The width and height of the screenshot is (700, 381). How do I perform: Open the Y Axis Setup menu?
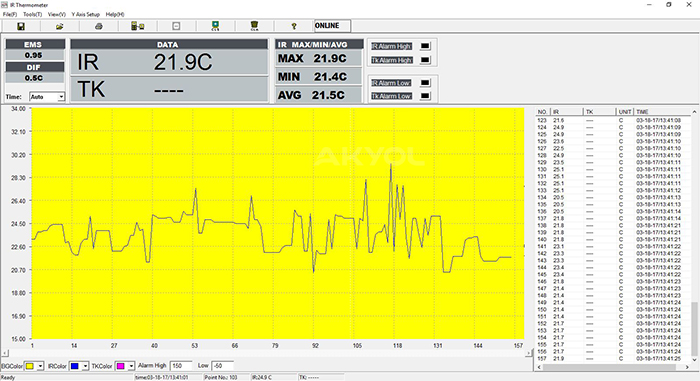(86, 14)
